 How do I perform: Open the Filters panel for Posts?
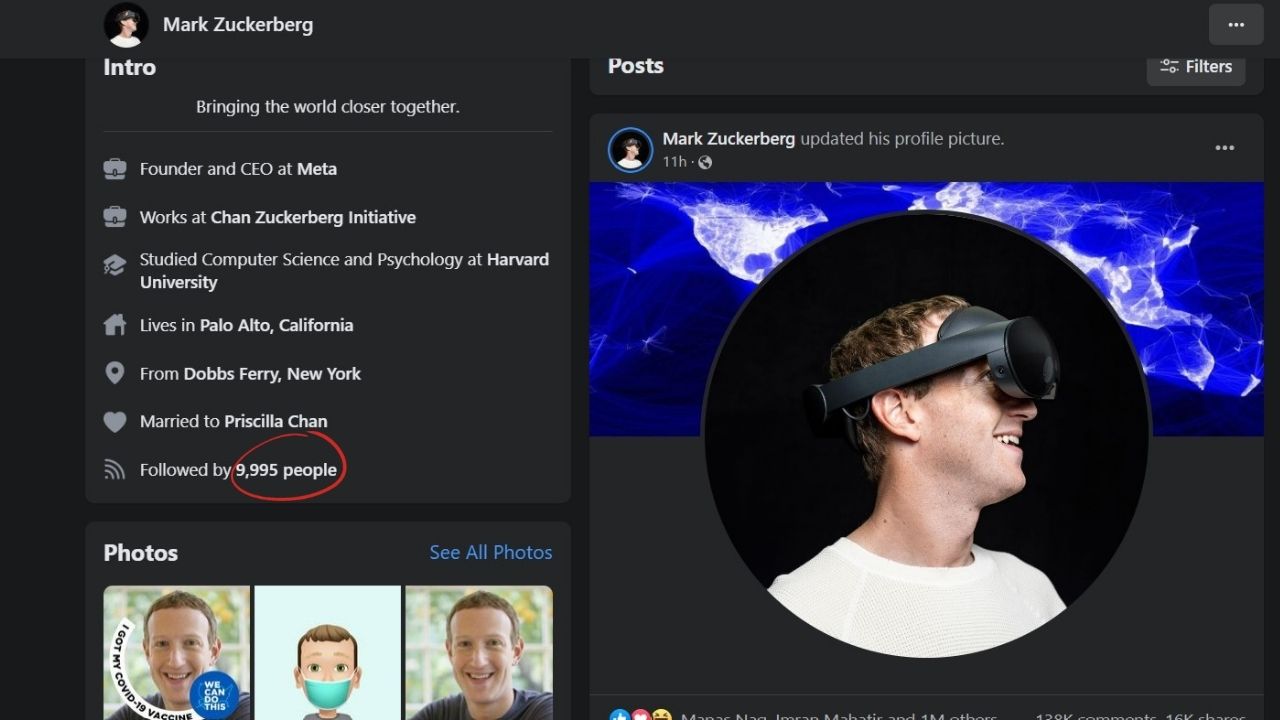(x=1196, y=66)
